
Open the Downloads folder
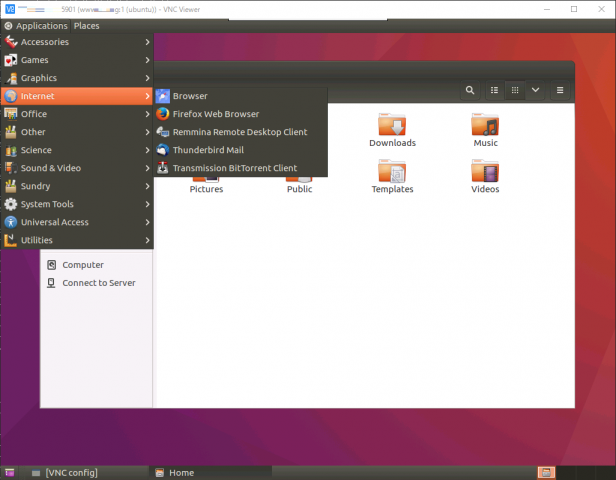pos(392,130)
